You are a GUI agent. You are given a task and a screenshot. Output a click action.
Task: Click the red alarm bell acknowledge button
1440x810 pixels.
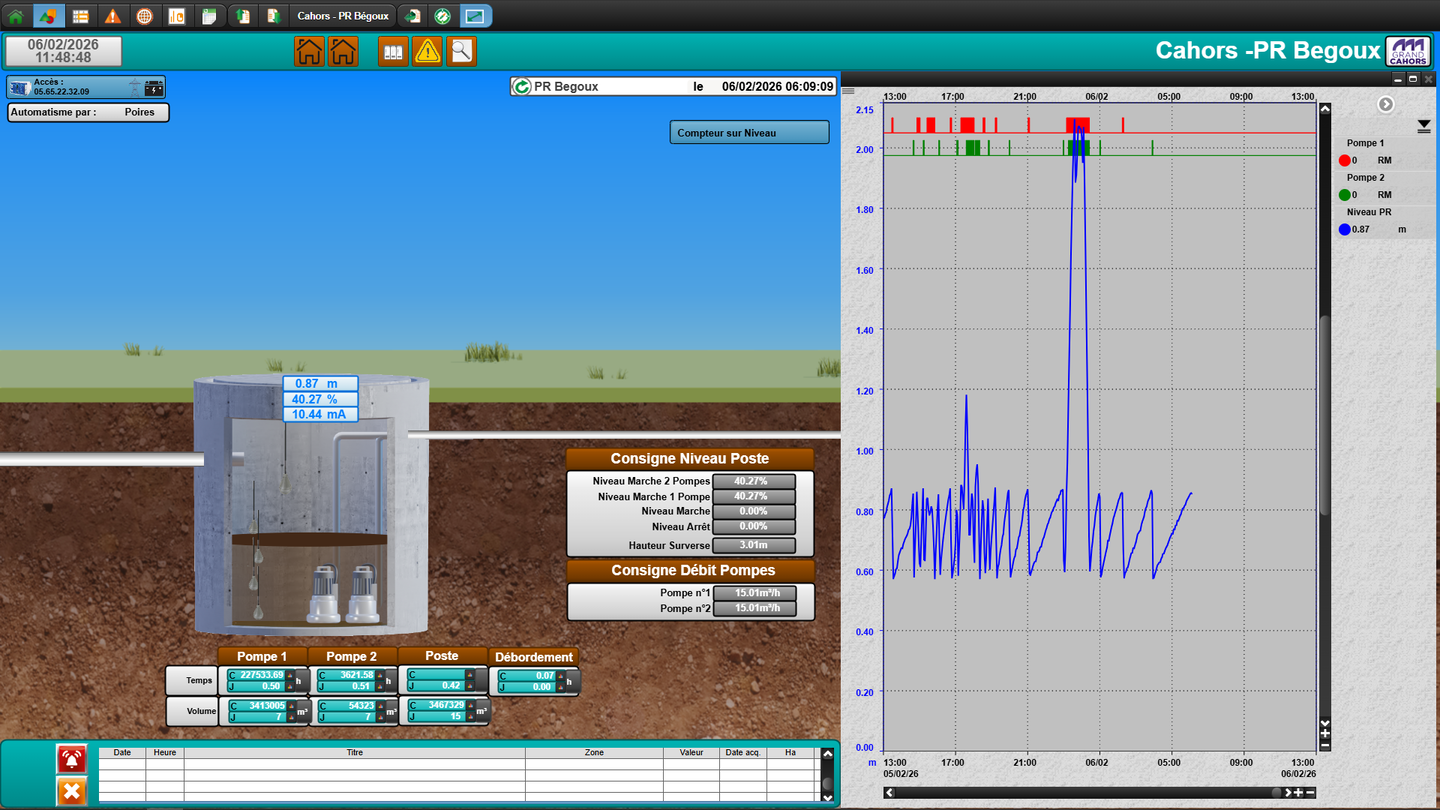coord(71,759)
